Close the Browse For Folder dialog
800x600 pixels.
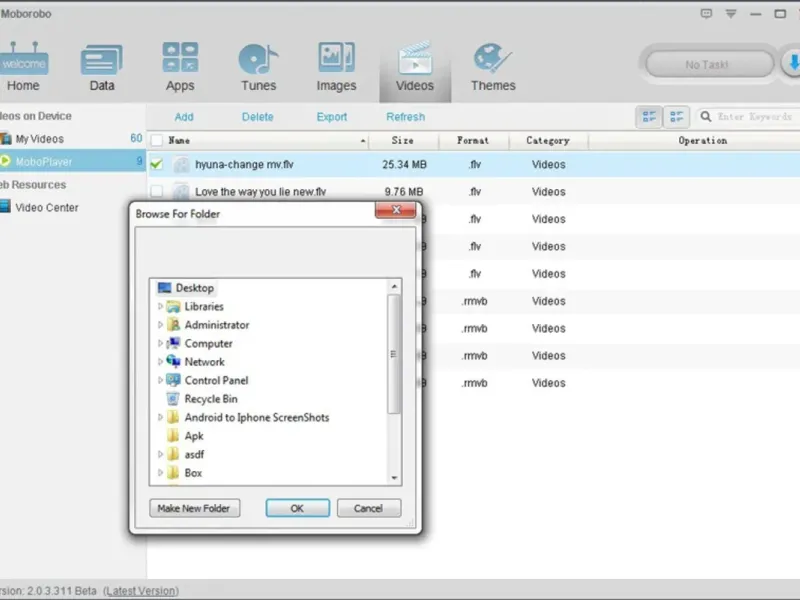396,210
